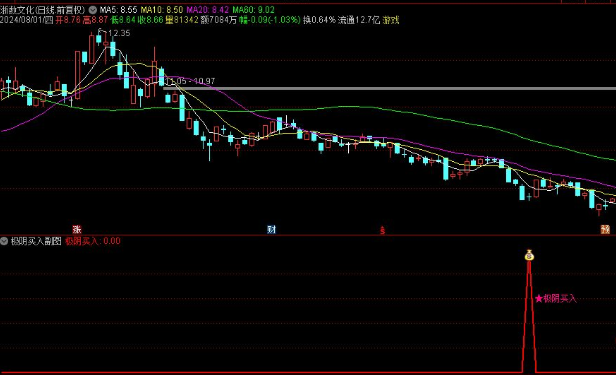Click the 浙数文化(日线,前复权) chart title
616x375 pixels.
pos(43,10)
